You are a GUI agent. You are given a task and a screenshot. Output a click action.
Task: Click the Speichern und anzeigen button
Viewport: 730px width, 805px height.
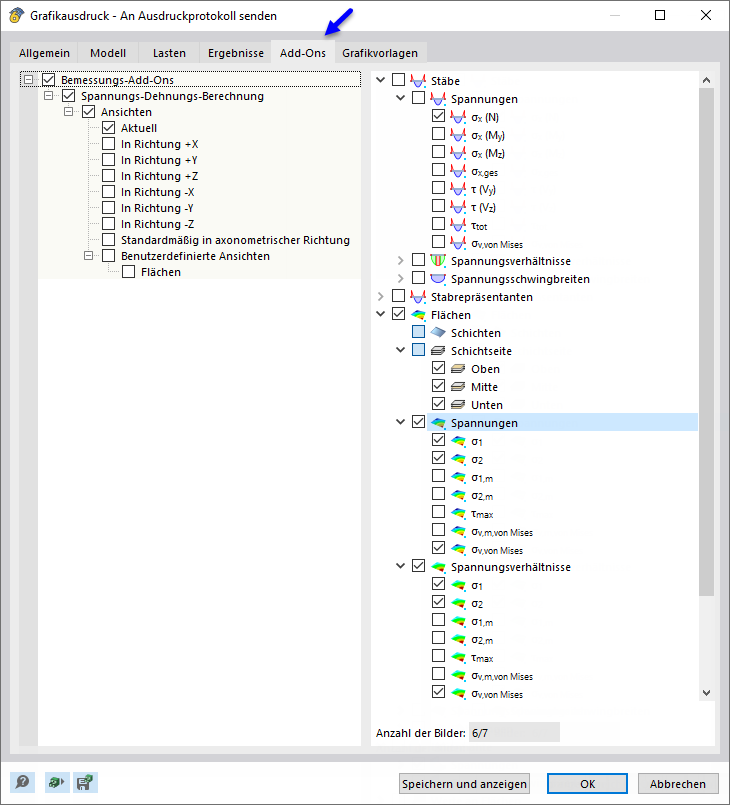point(464,783)
